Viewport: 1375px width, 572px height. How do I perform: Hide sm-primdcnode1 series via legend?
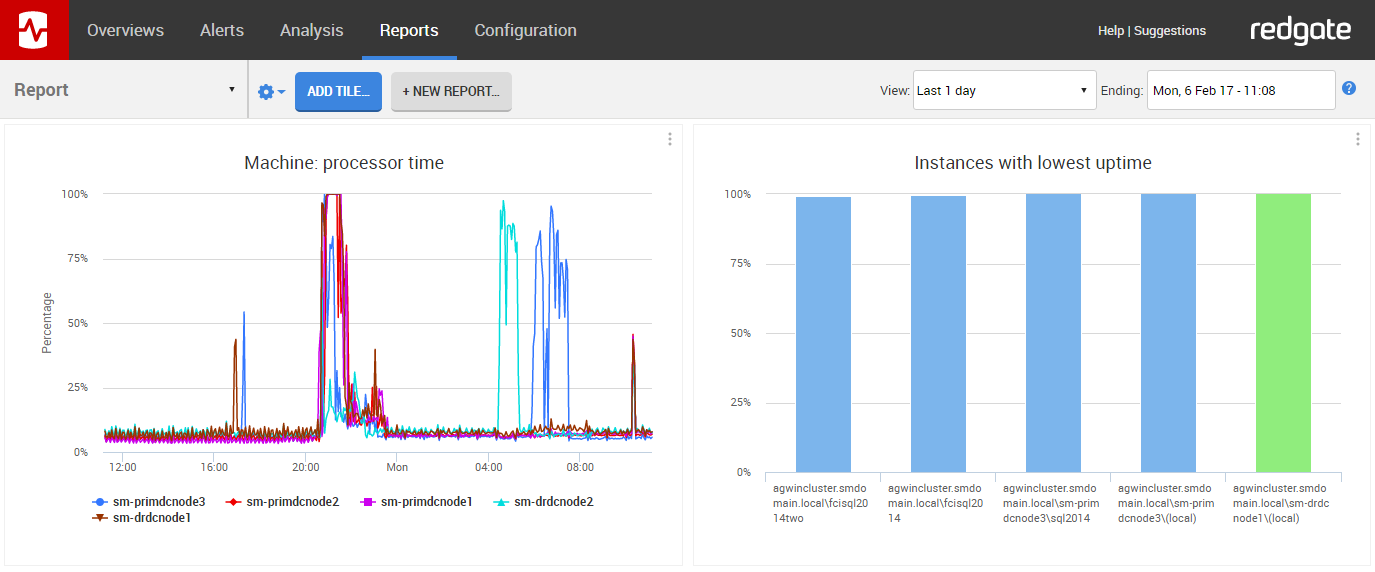(x=426, y=502)
